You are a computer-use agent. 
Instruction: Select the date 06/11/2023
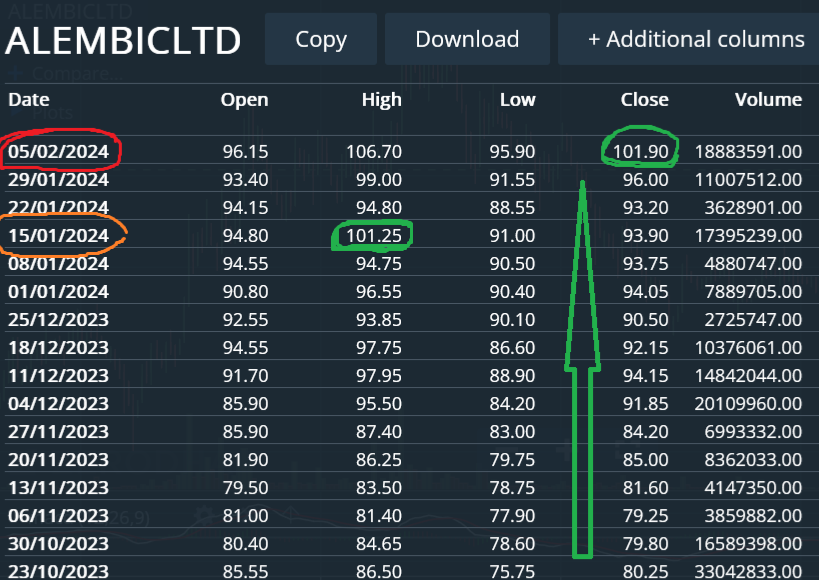pos(58,516)
